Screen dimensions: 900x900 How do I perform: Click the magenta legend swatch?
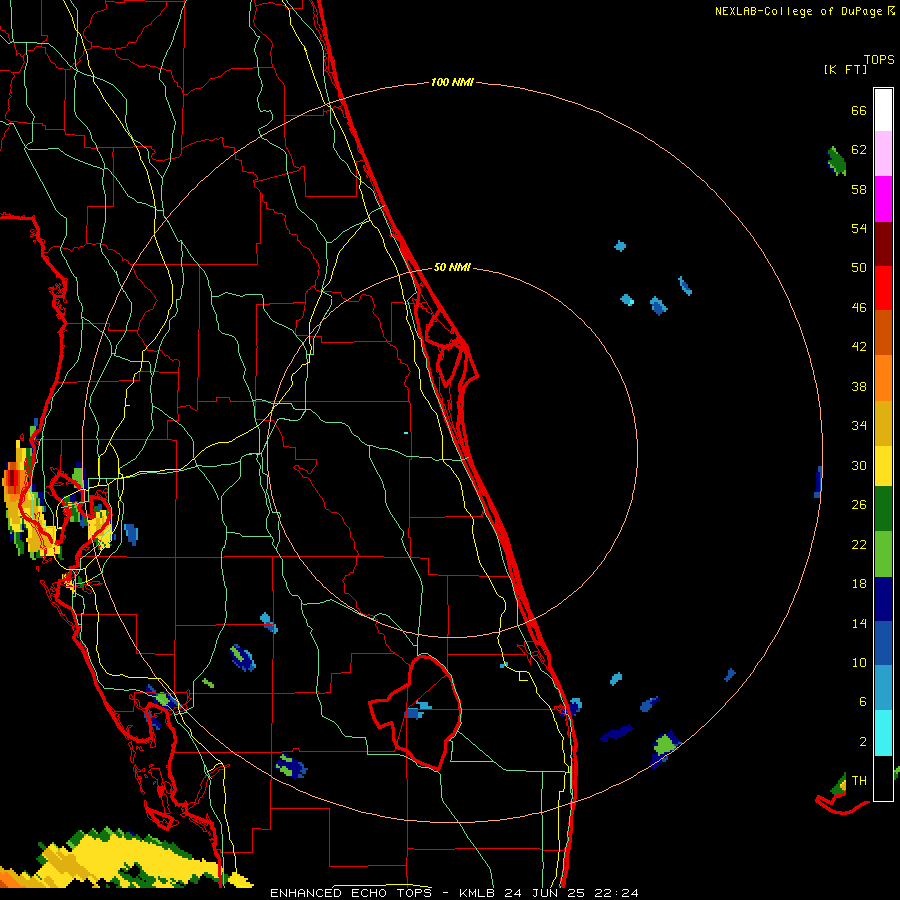(883, 199)
